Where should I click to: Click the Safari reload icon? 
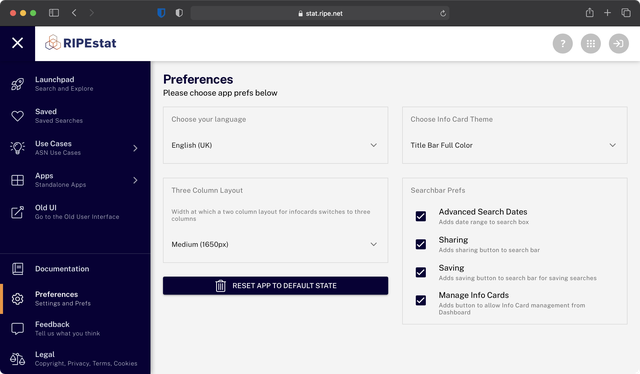click(443, 13)
